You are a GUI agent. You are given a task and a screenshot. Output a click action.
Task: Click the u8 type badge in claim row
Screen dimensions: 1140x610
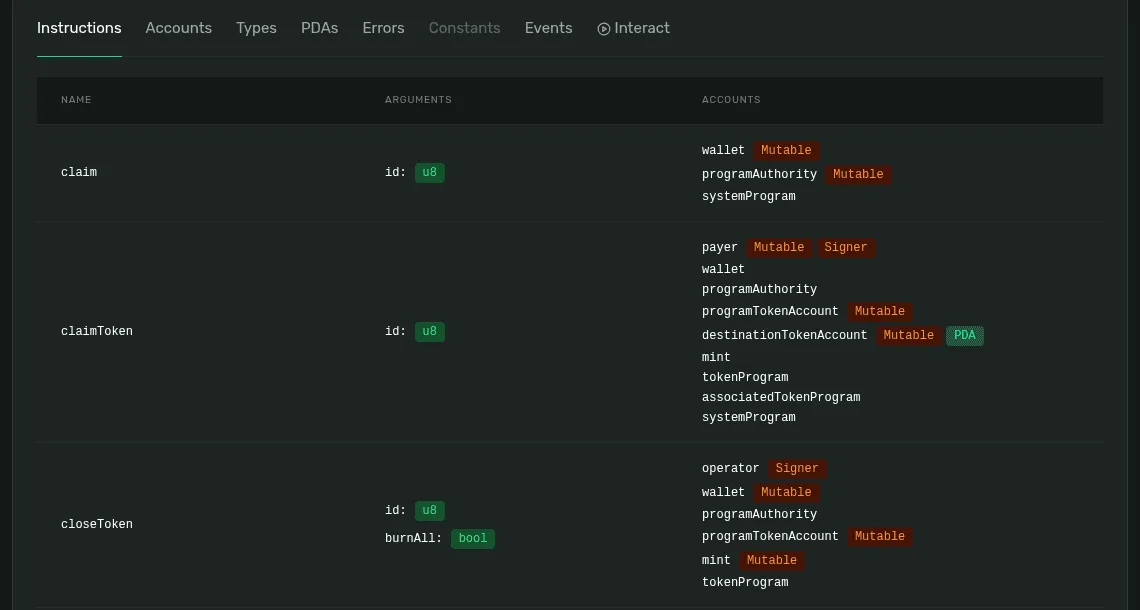[x=430, y=172]
